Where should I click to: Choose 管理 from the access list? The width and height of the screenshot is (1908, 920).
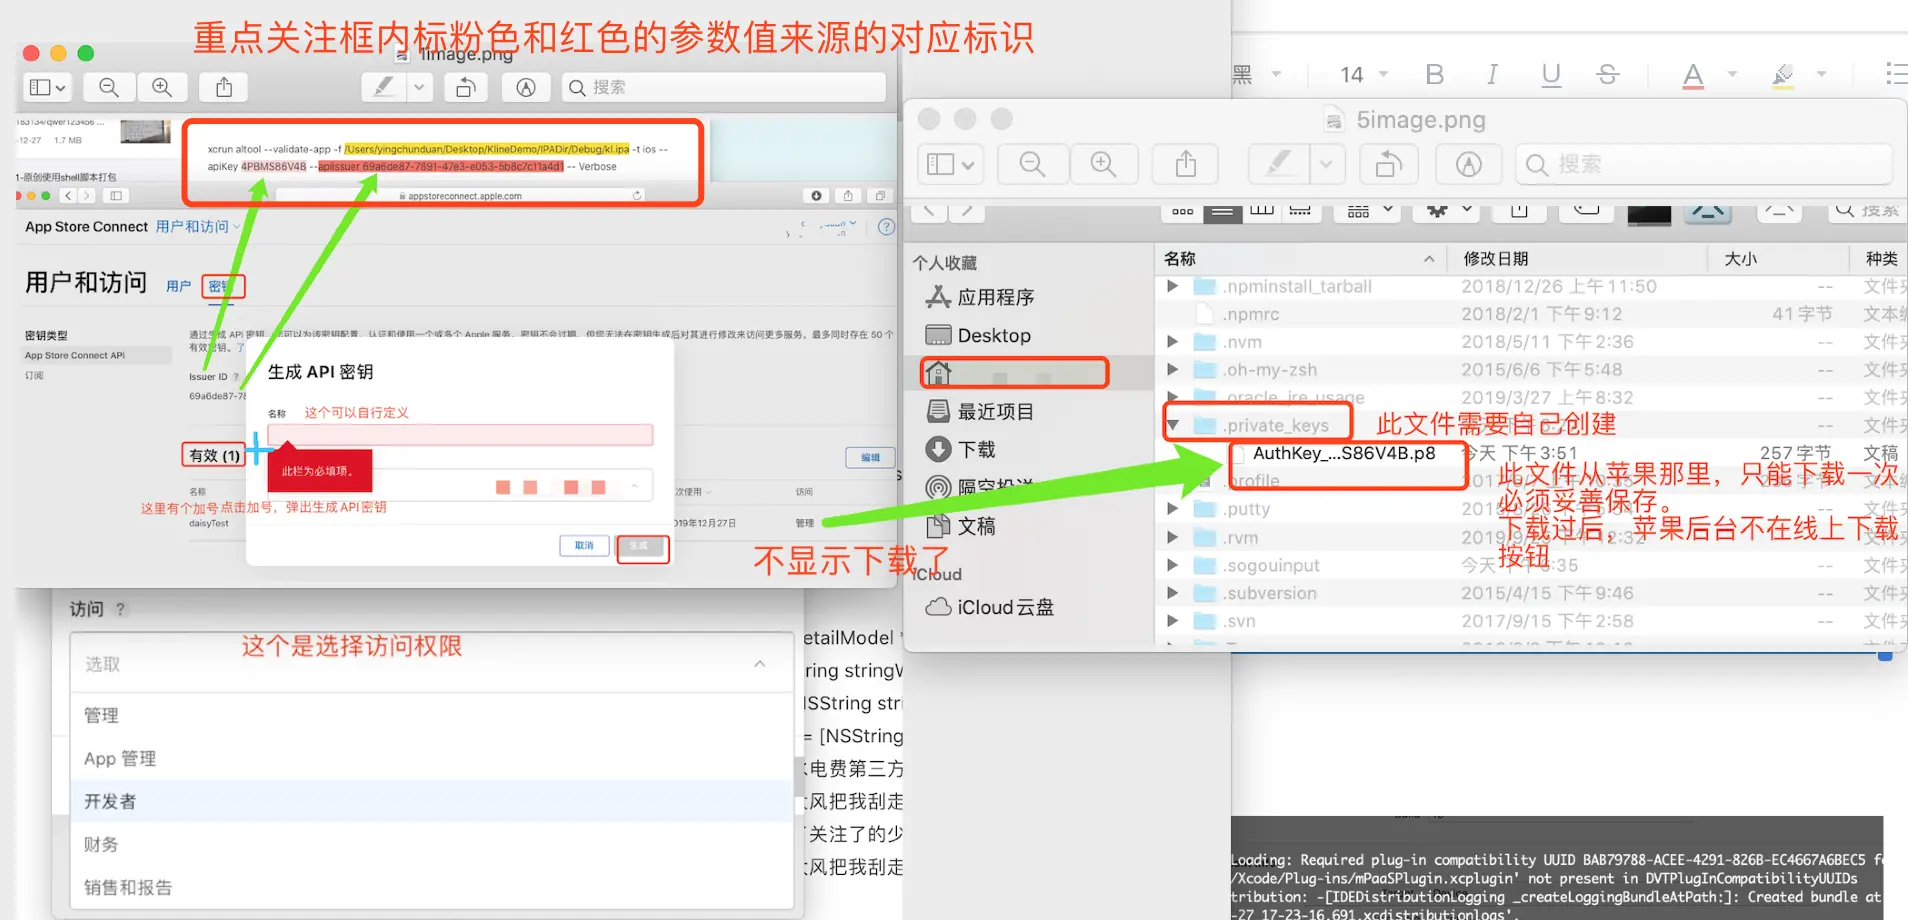tap(432, 715)
